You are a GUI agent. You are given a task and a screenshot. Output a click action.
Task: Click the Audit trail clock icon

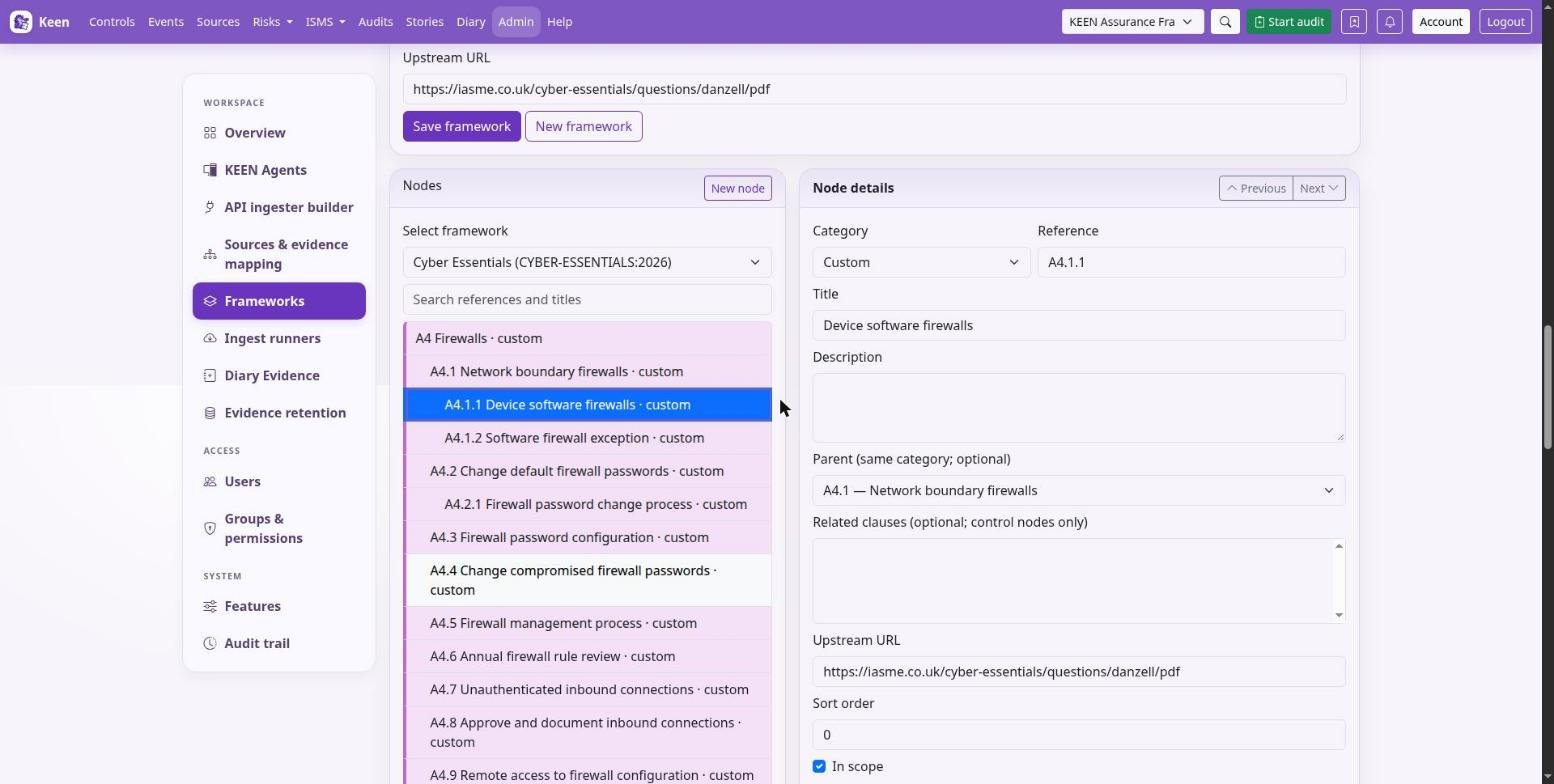[x=210, y=643]
